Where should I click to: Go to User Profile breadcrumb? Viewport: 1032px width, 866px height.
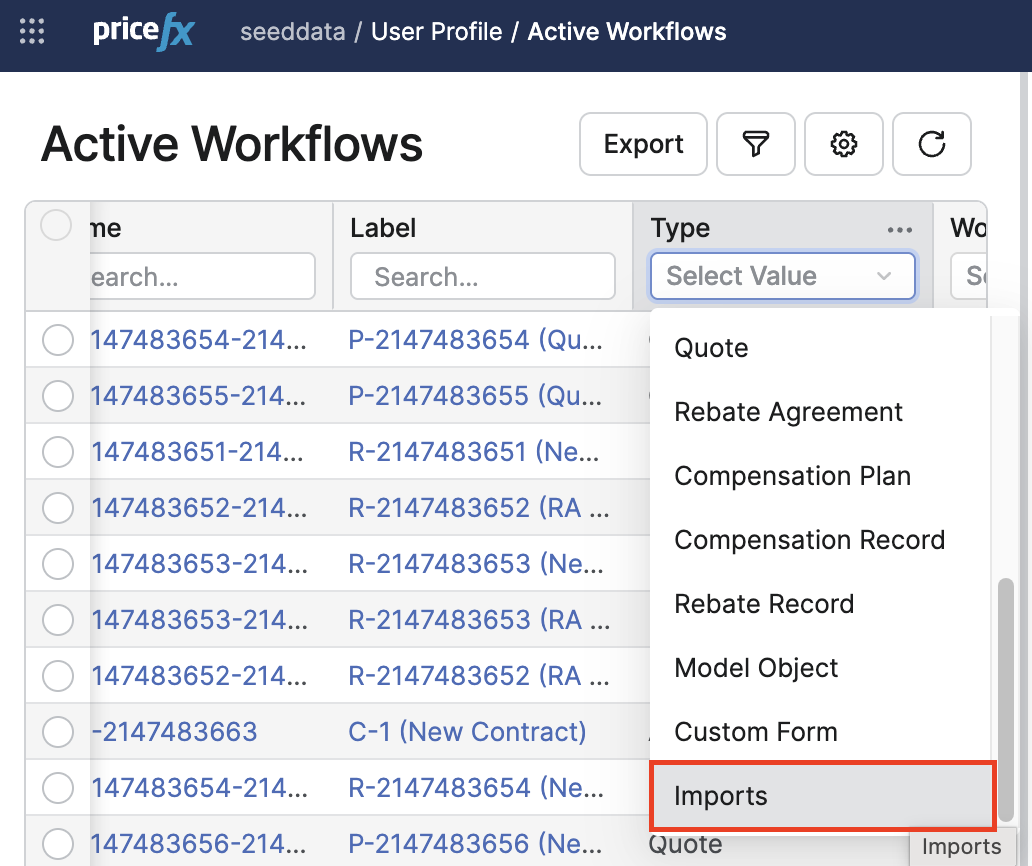[436, 32]
